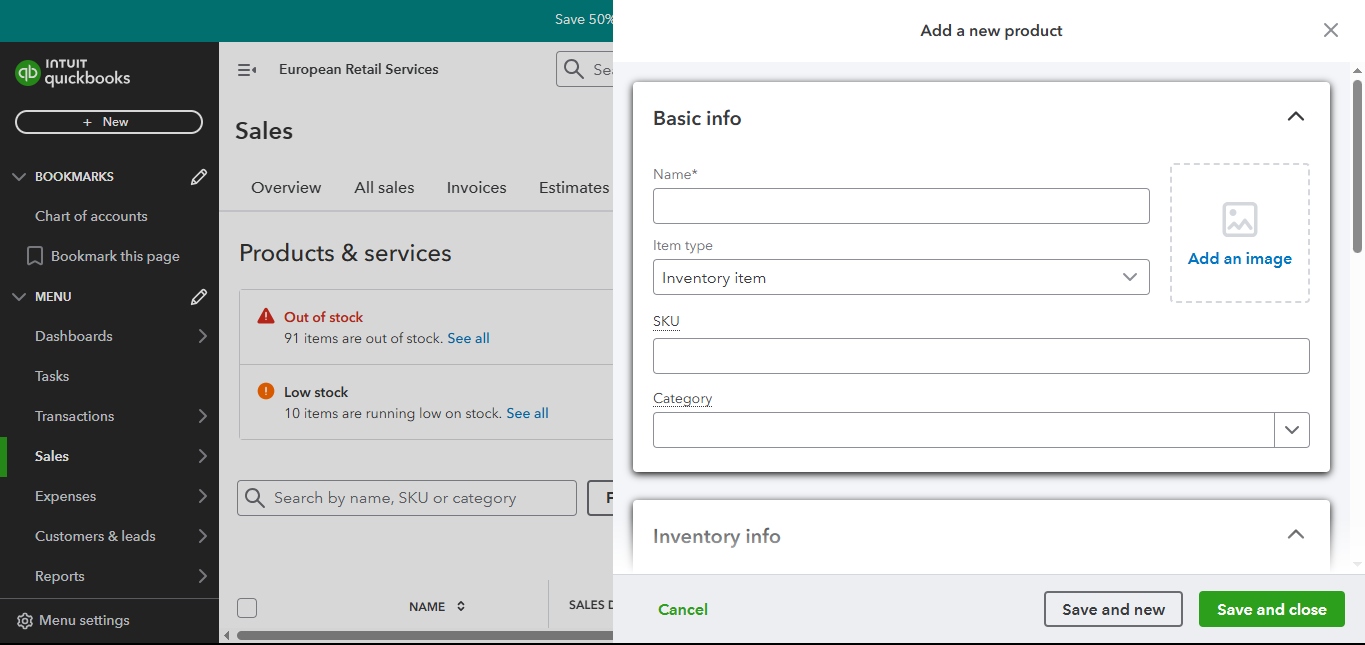Open the Expenses menu item
Viewport: 1365px width, 645px height.
click(66, 496)
